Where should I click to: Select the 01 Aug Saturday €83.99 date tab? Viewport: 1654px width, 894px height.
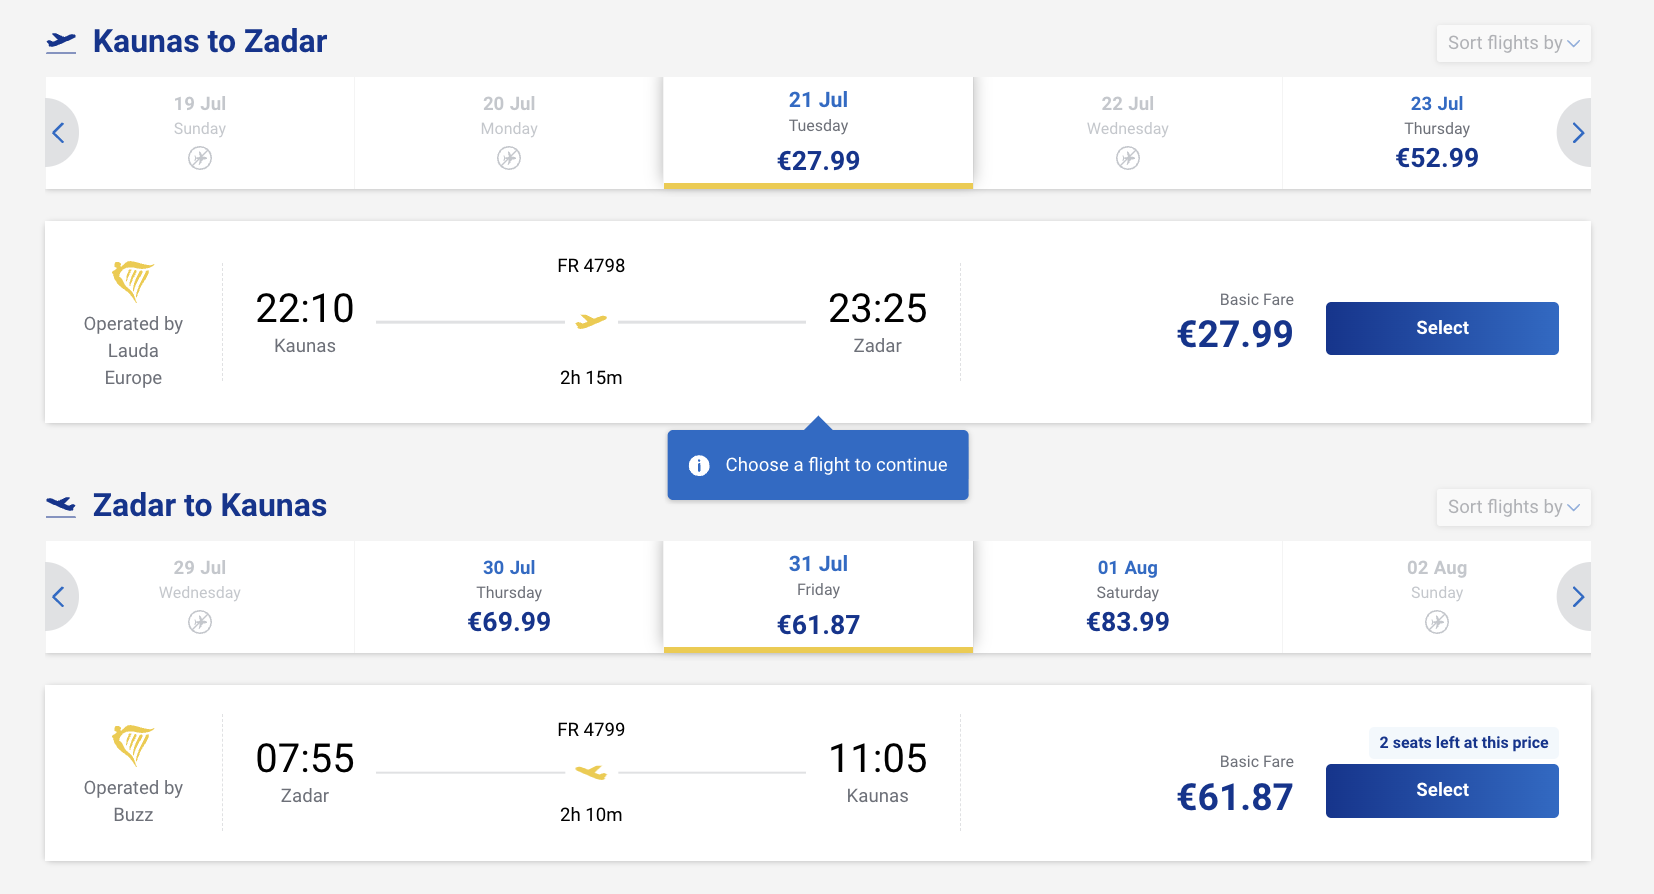click(1127, 597)
